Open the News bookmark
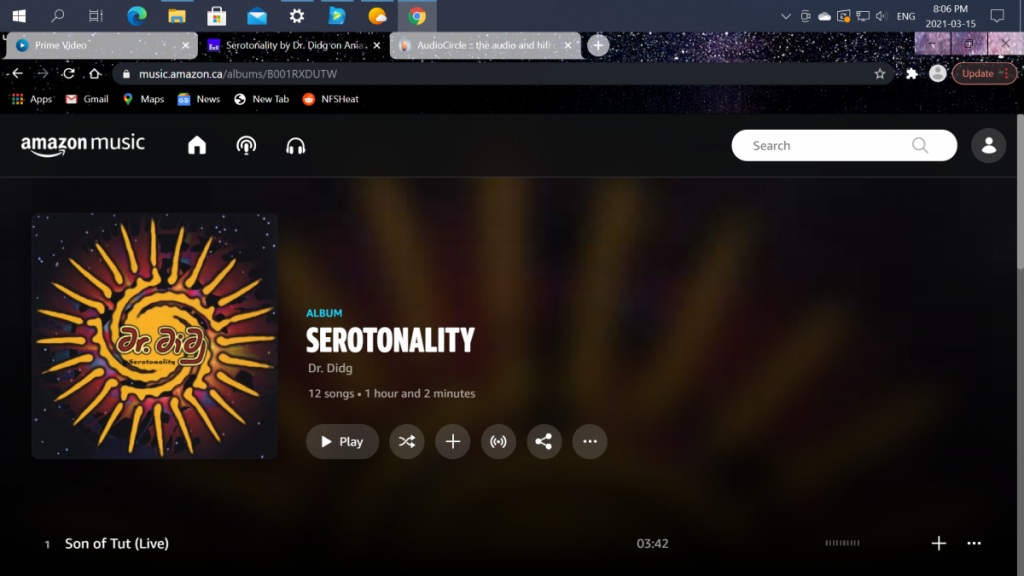1024x576 pixels. click(x=199, y=99)
